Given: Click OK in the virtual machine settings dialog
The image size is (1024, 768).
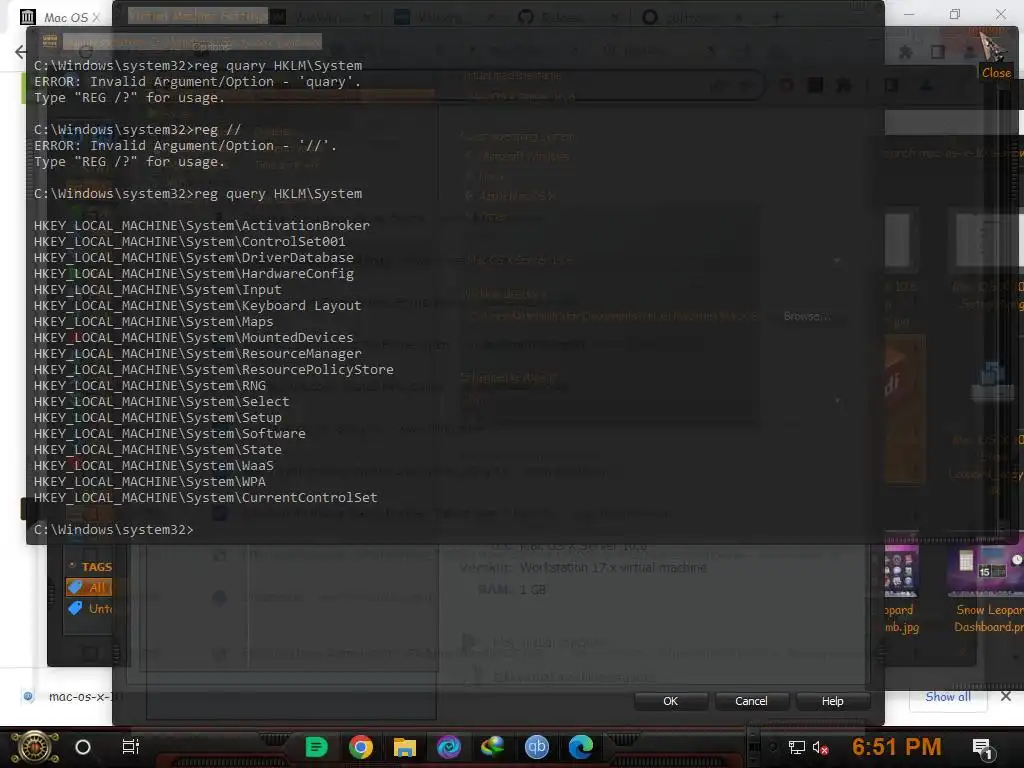Looking at the screenshot, I should coord(671,701).
